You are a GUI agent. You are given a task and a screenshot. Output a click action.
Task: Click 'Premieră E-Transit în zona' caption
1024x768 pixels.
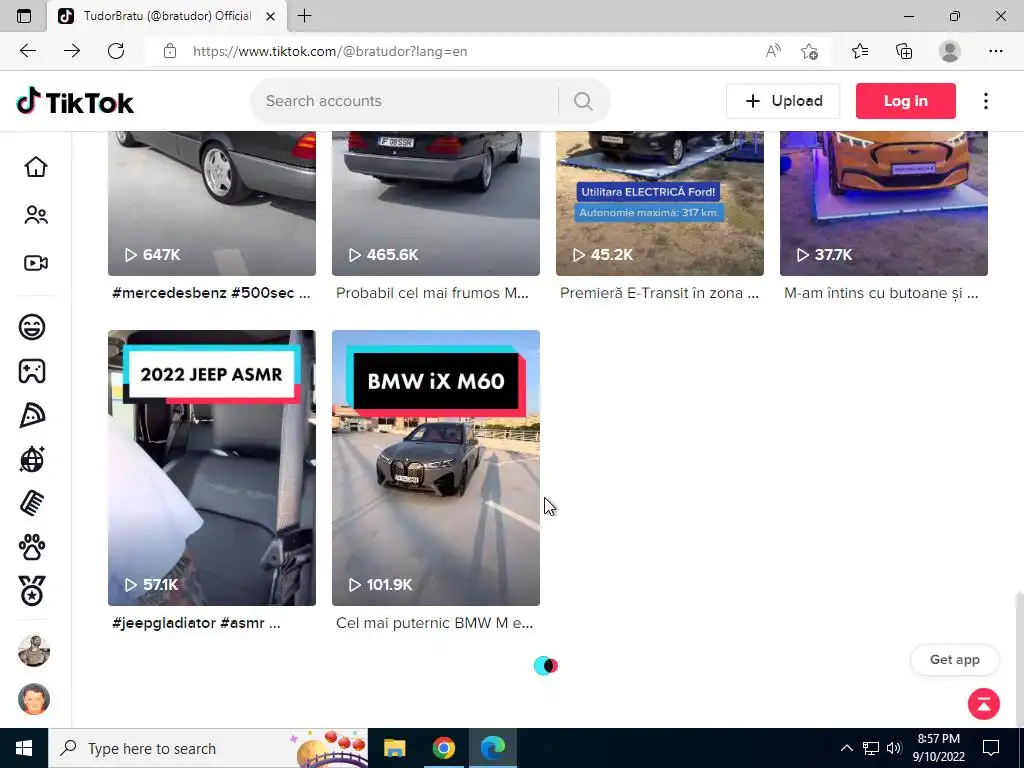(659, 293)
